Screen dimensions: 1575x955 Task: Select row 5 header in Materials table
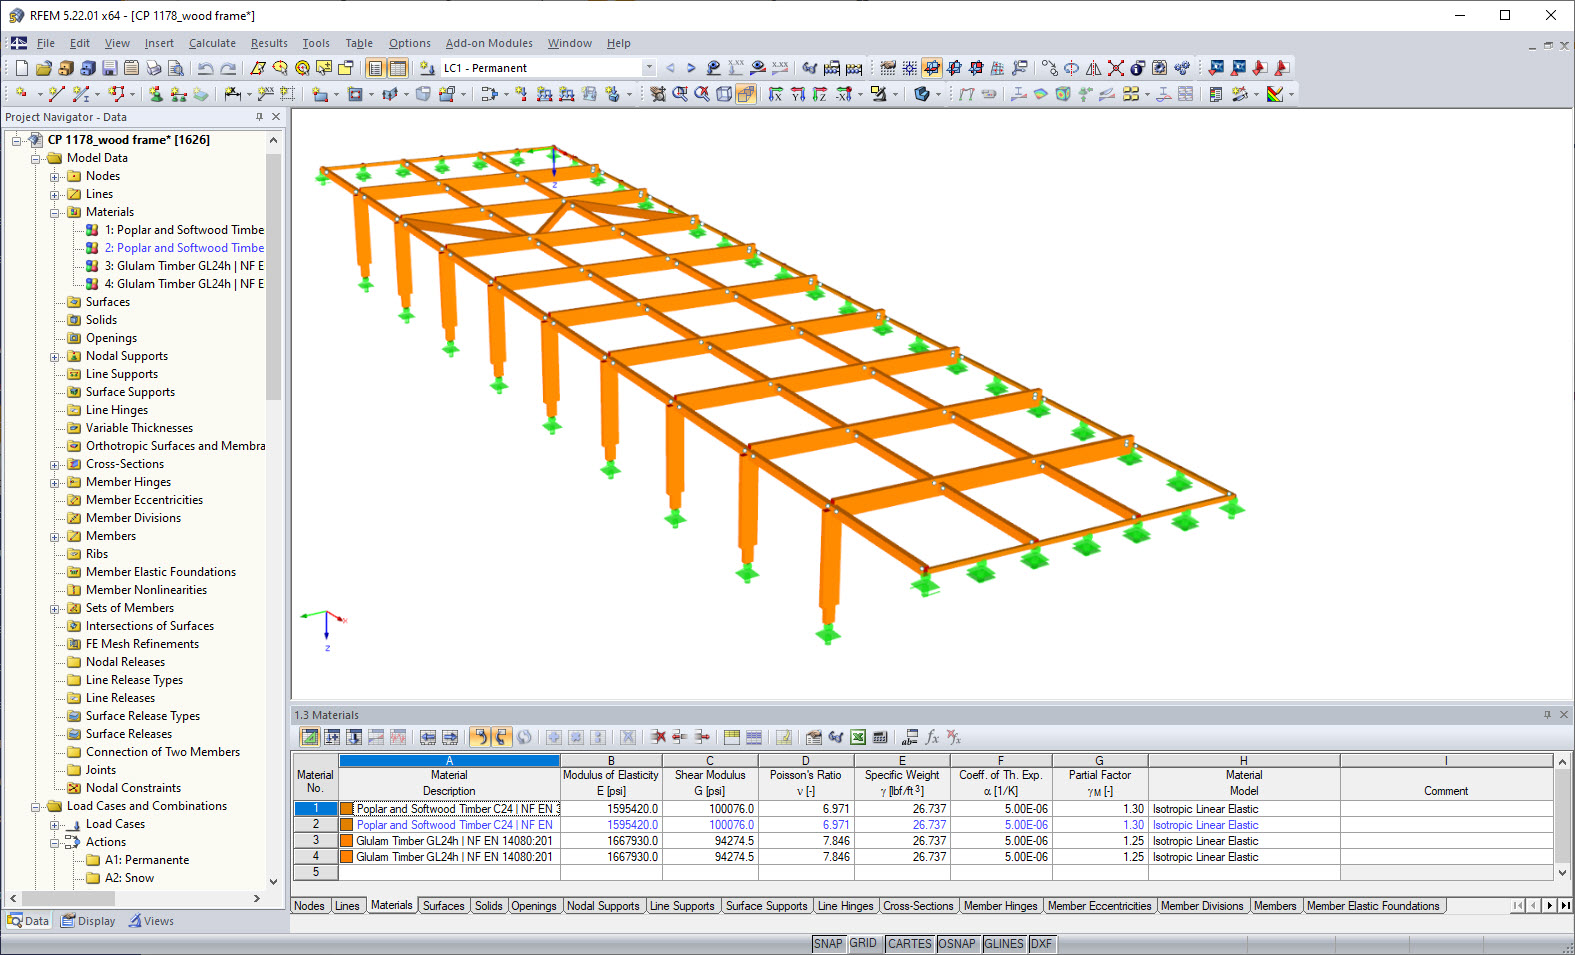pos(315,873)
